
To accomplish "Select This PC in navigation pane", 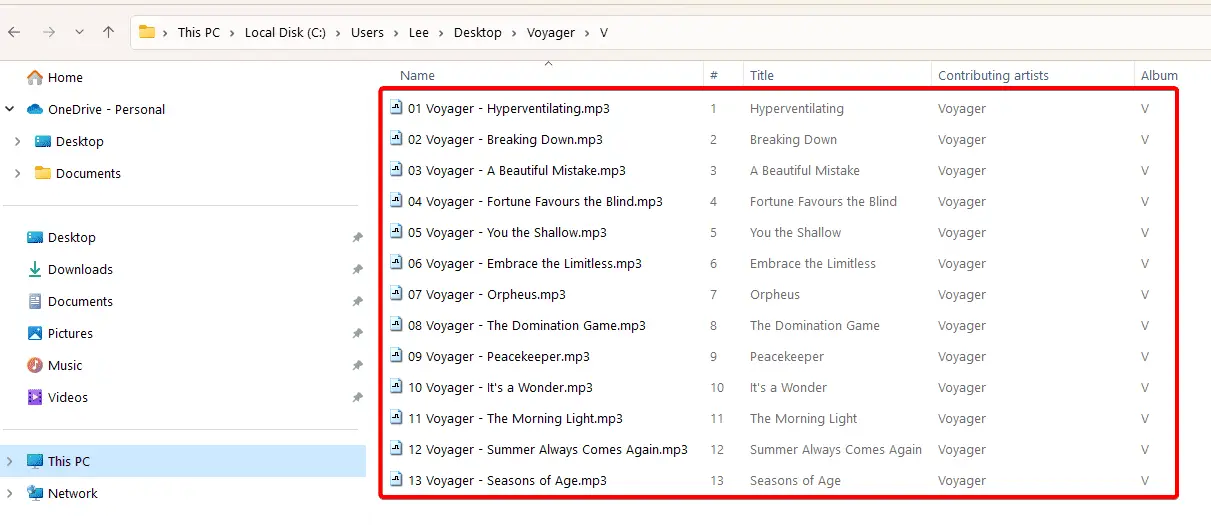I will click(x=183, y=461).
